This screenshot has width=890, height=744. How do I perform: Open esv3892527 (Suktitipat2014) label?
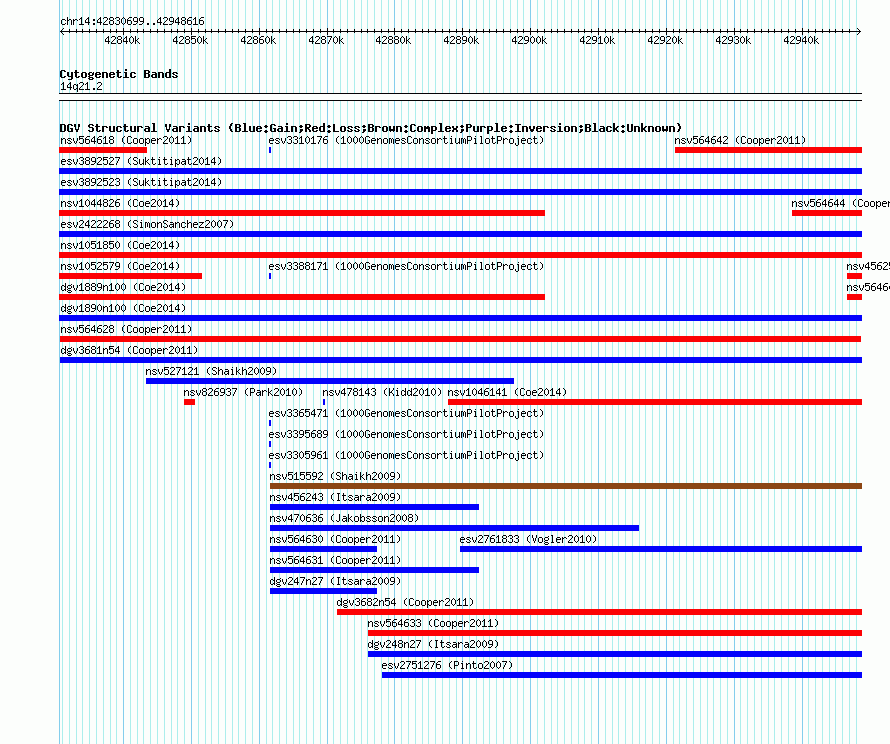click(x=141, y=161)
